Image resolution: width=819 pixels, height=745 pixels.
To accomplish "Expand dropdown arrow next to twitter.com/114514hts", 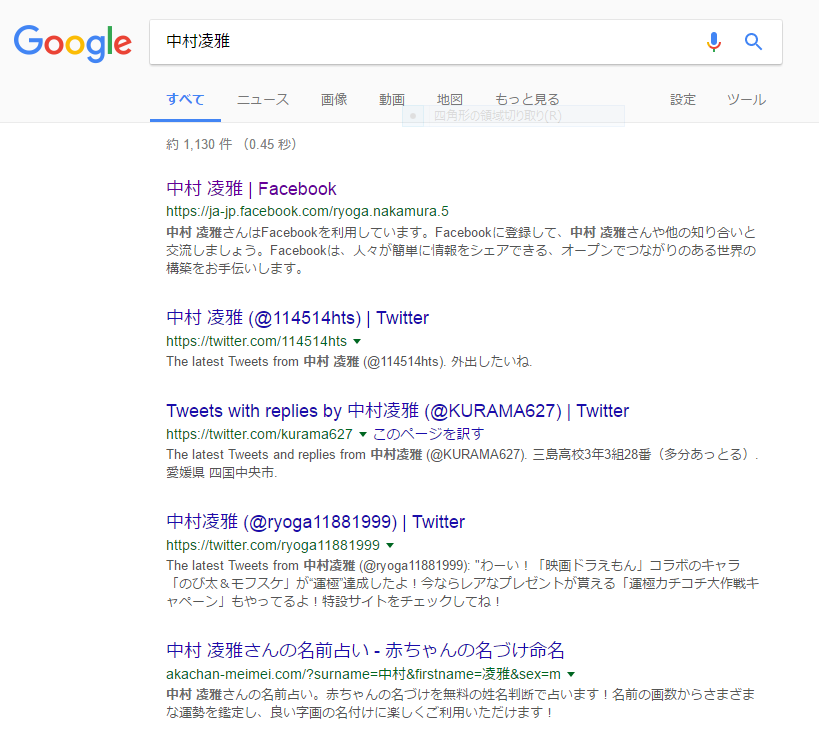I will click(x=357, y=341).
